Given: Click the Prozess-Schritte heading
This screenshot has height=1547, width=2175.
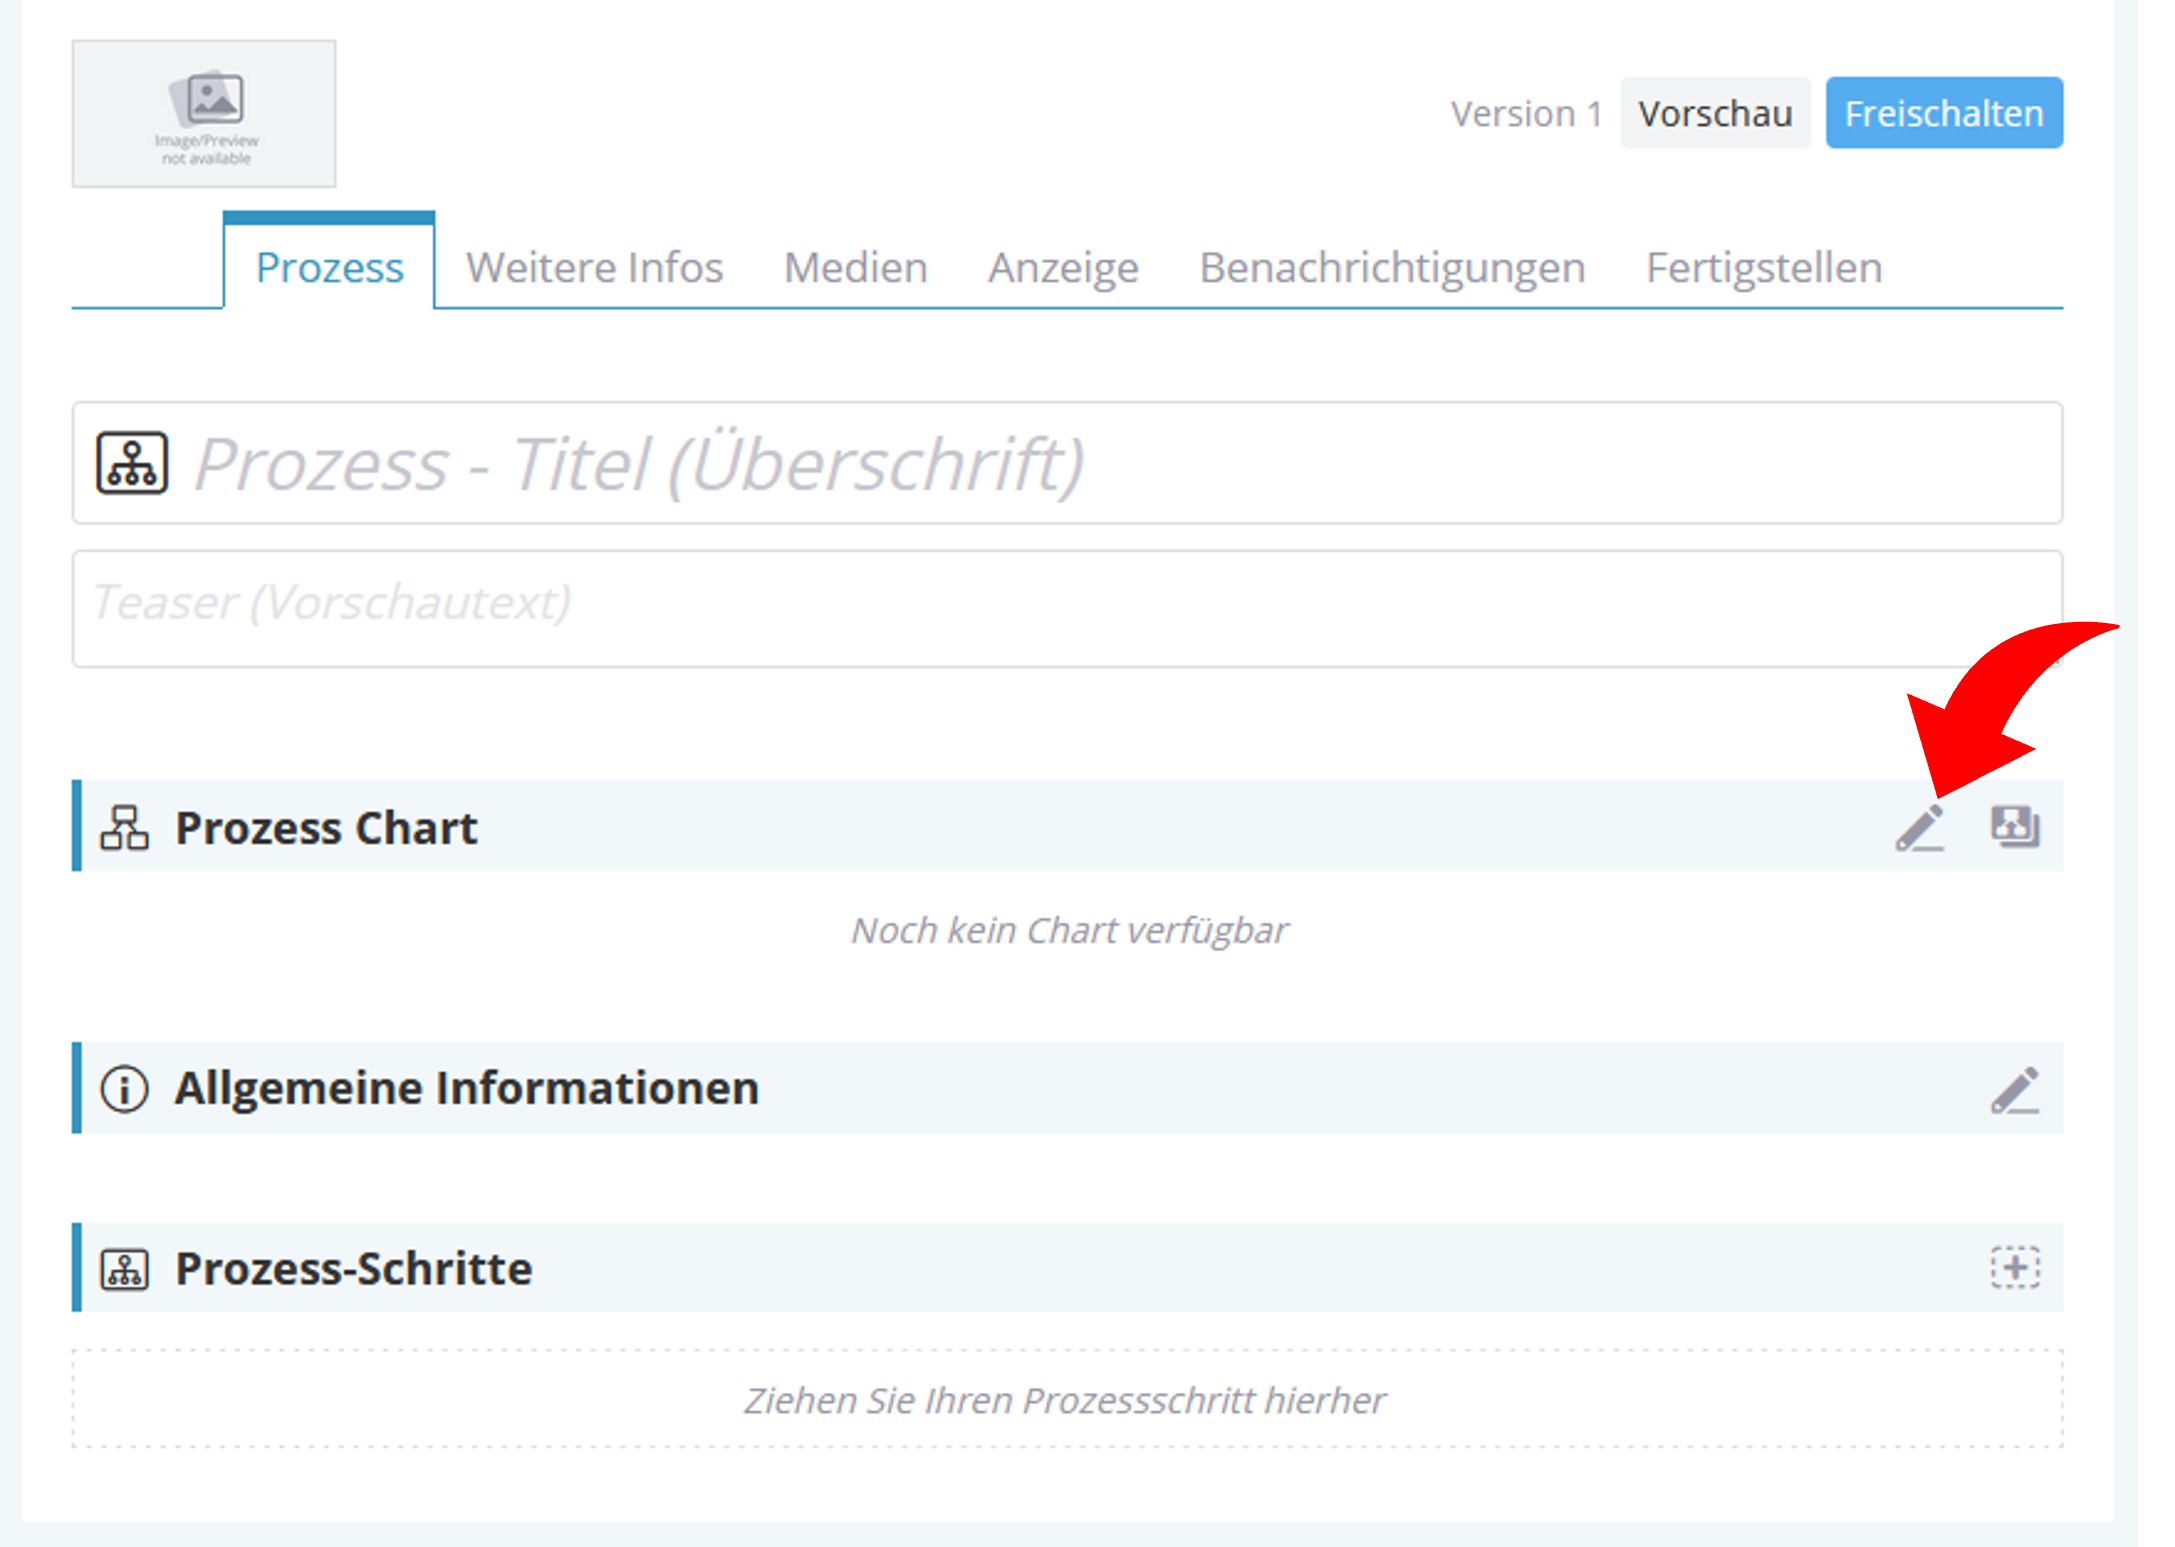Looking at the screenshot, I should pos(353,1268).
